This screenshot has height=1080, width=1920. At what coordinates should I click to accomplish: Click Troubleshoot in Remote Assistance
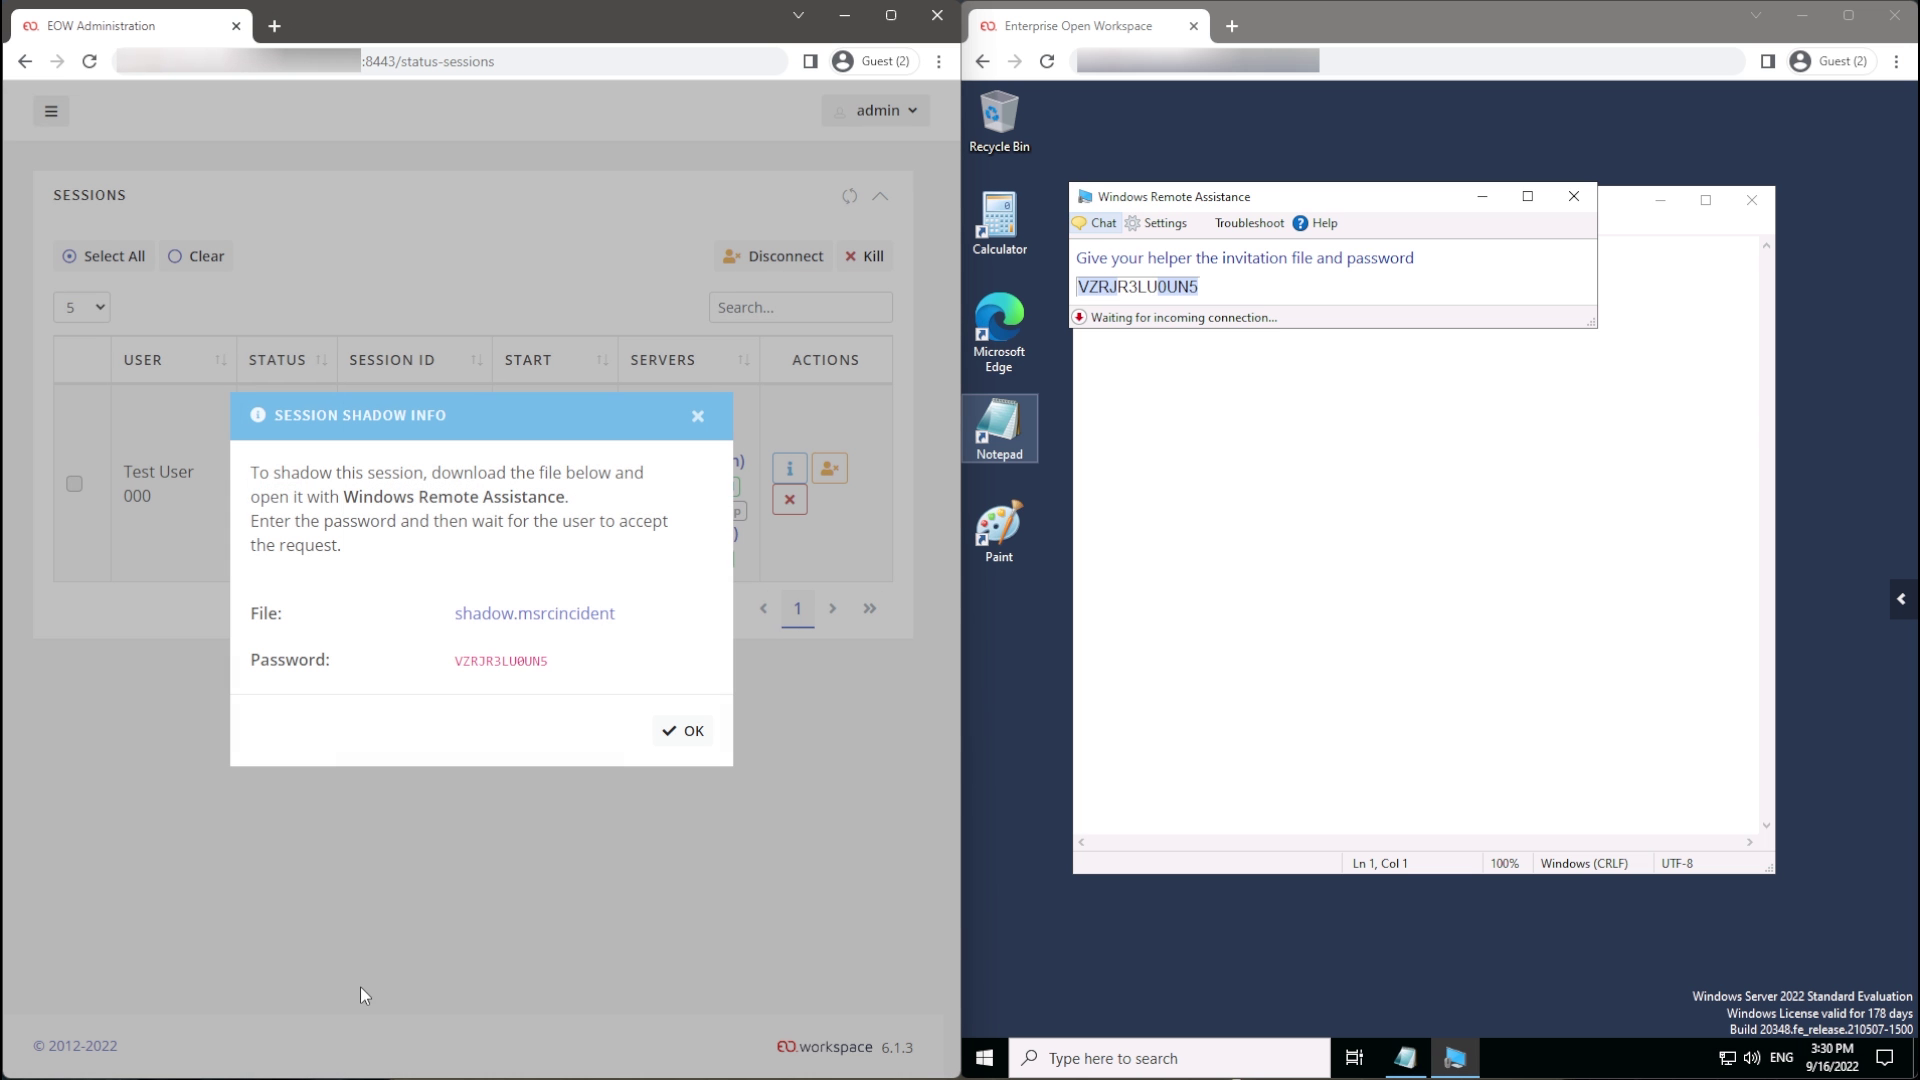(x=1249, y=223)
